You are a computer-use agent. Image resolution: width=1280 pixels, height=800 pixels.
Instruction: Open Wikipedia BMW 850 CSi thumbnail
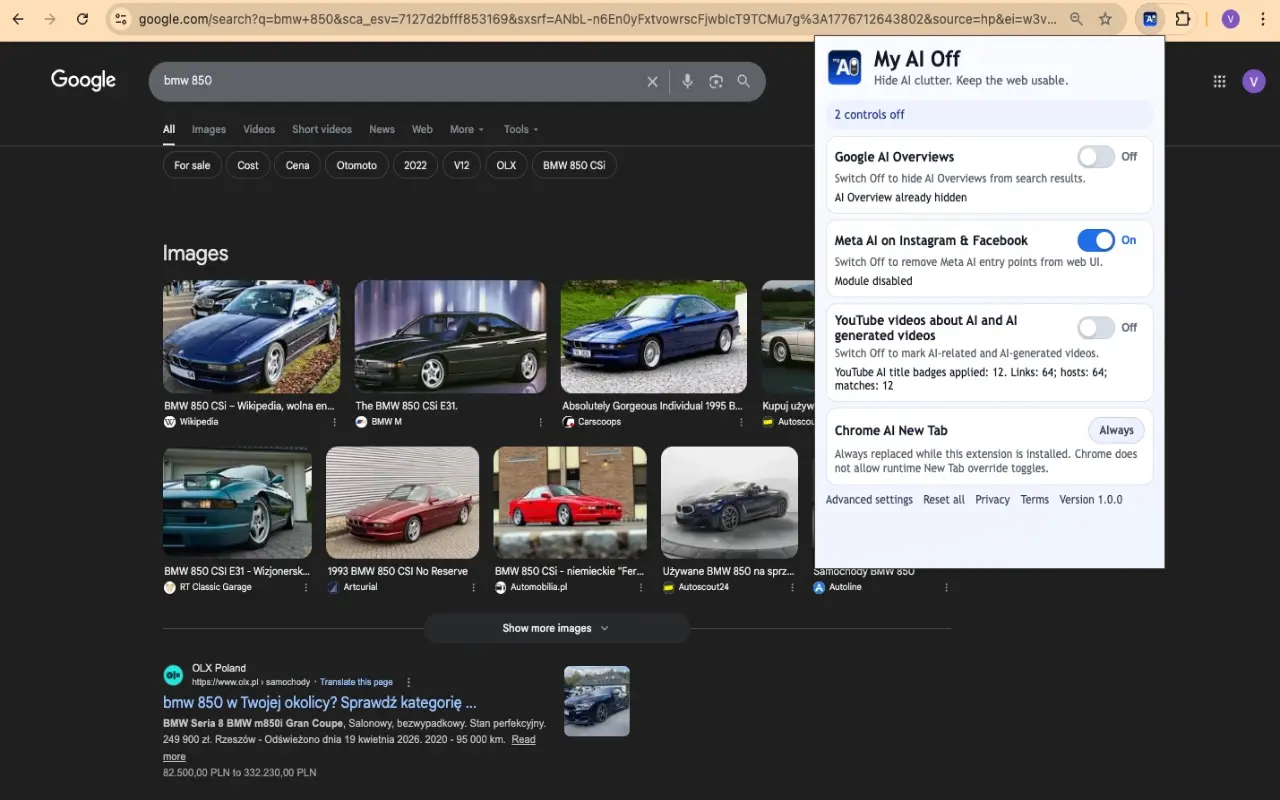pos(251,337)
